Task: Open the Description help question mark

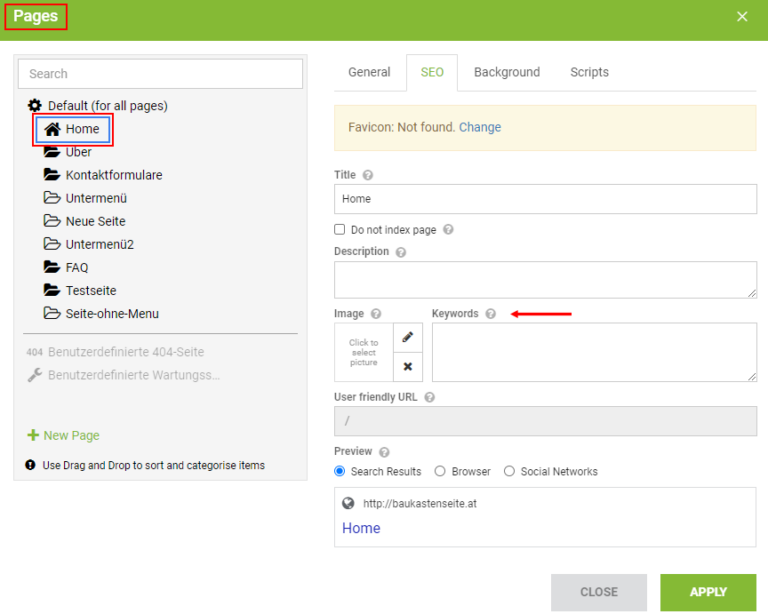Action: pos(401,252)
